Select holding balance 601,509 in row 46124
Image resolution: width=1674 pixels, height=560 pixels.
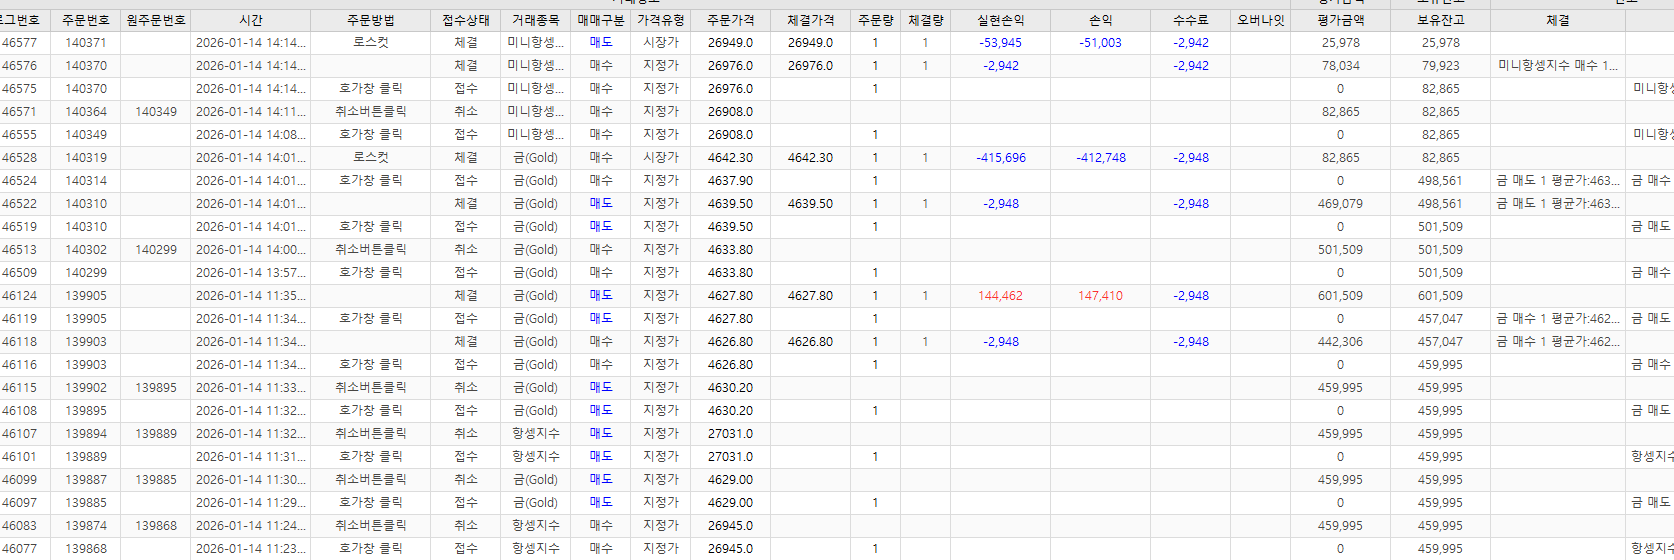click(x=1441, y=296)
